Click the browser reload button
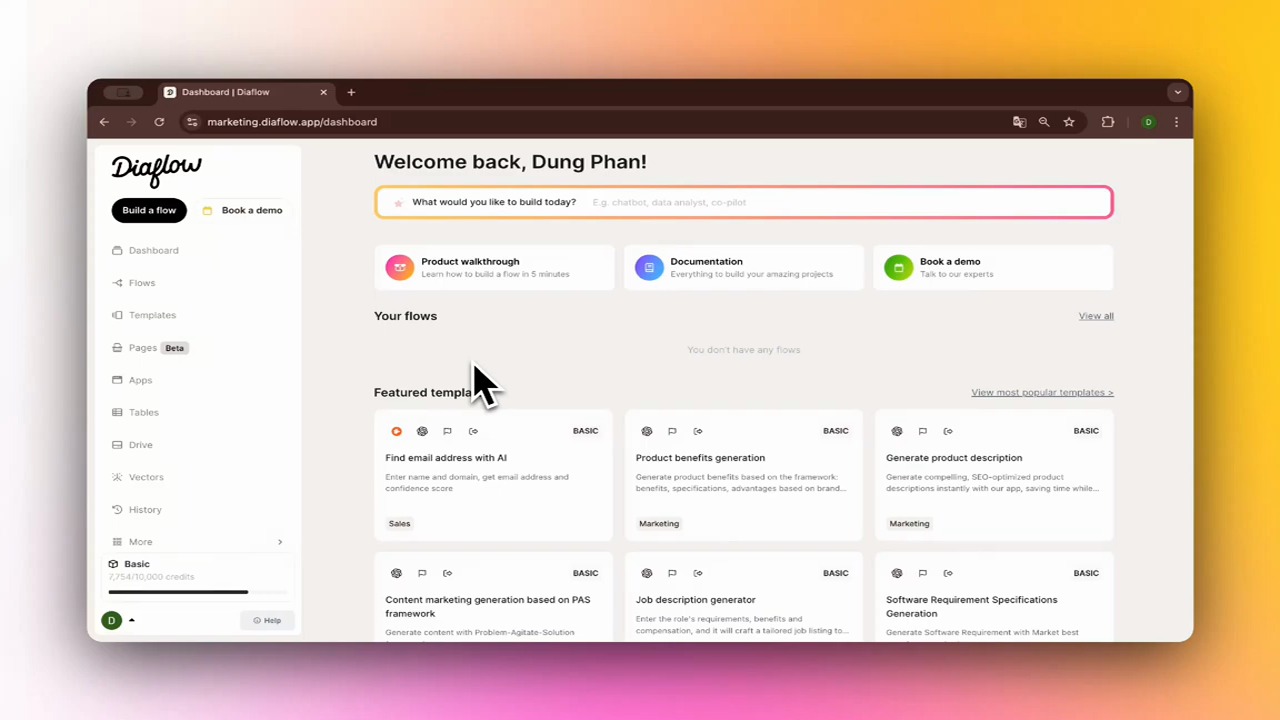The image size is (1280, 720). [159, 122]
